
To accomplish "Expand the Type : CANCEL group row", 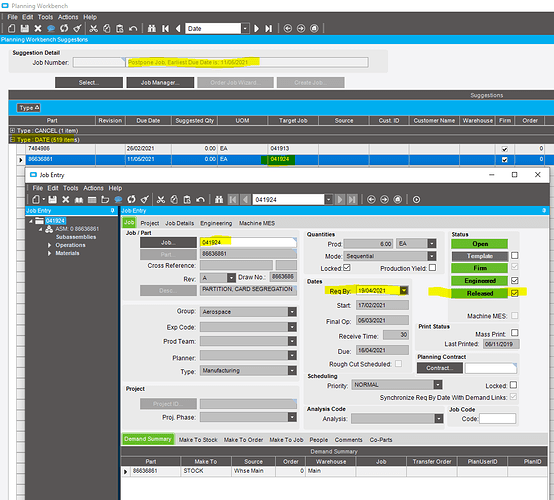I will coord(13,130).
